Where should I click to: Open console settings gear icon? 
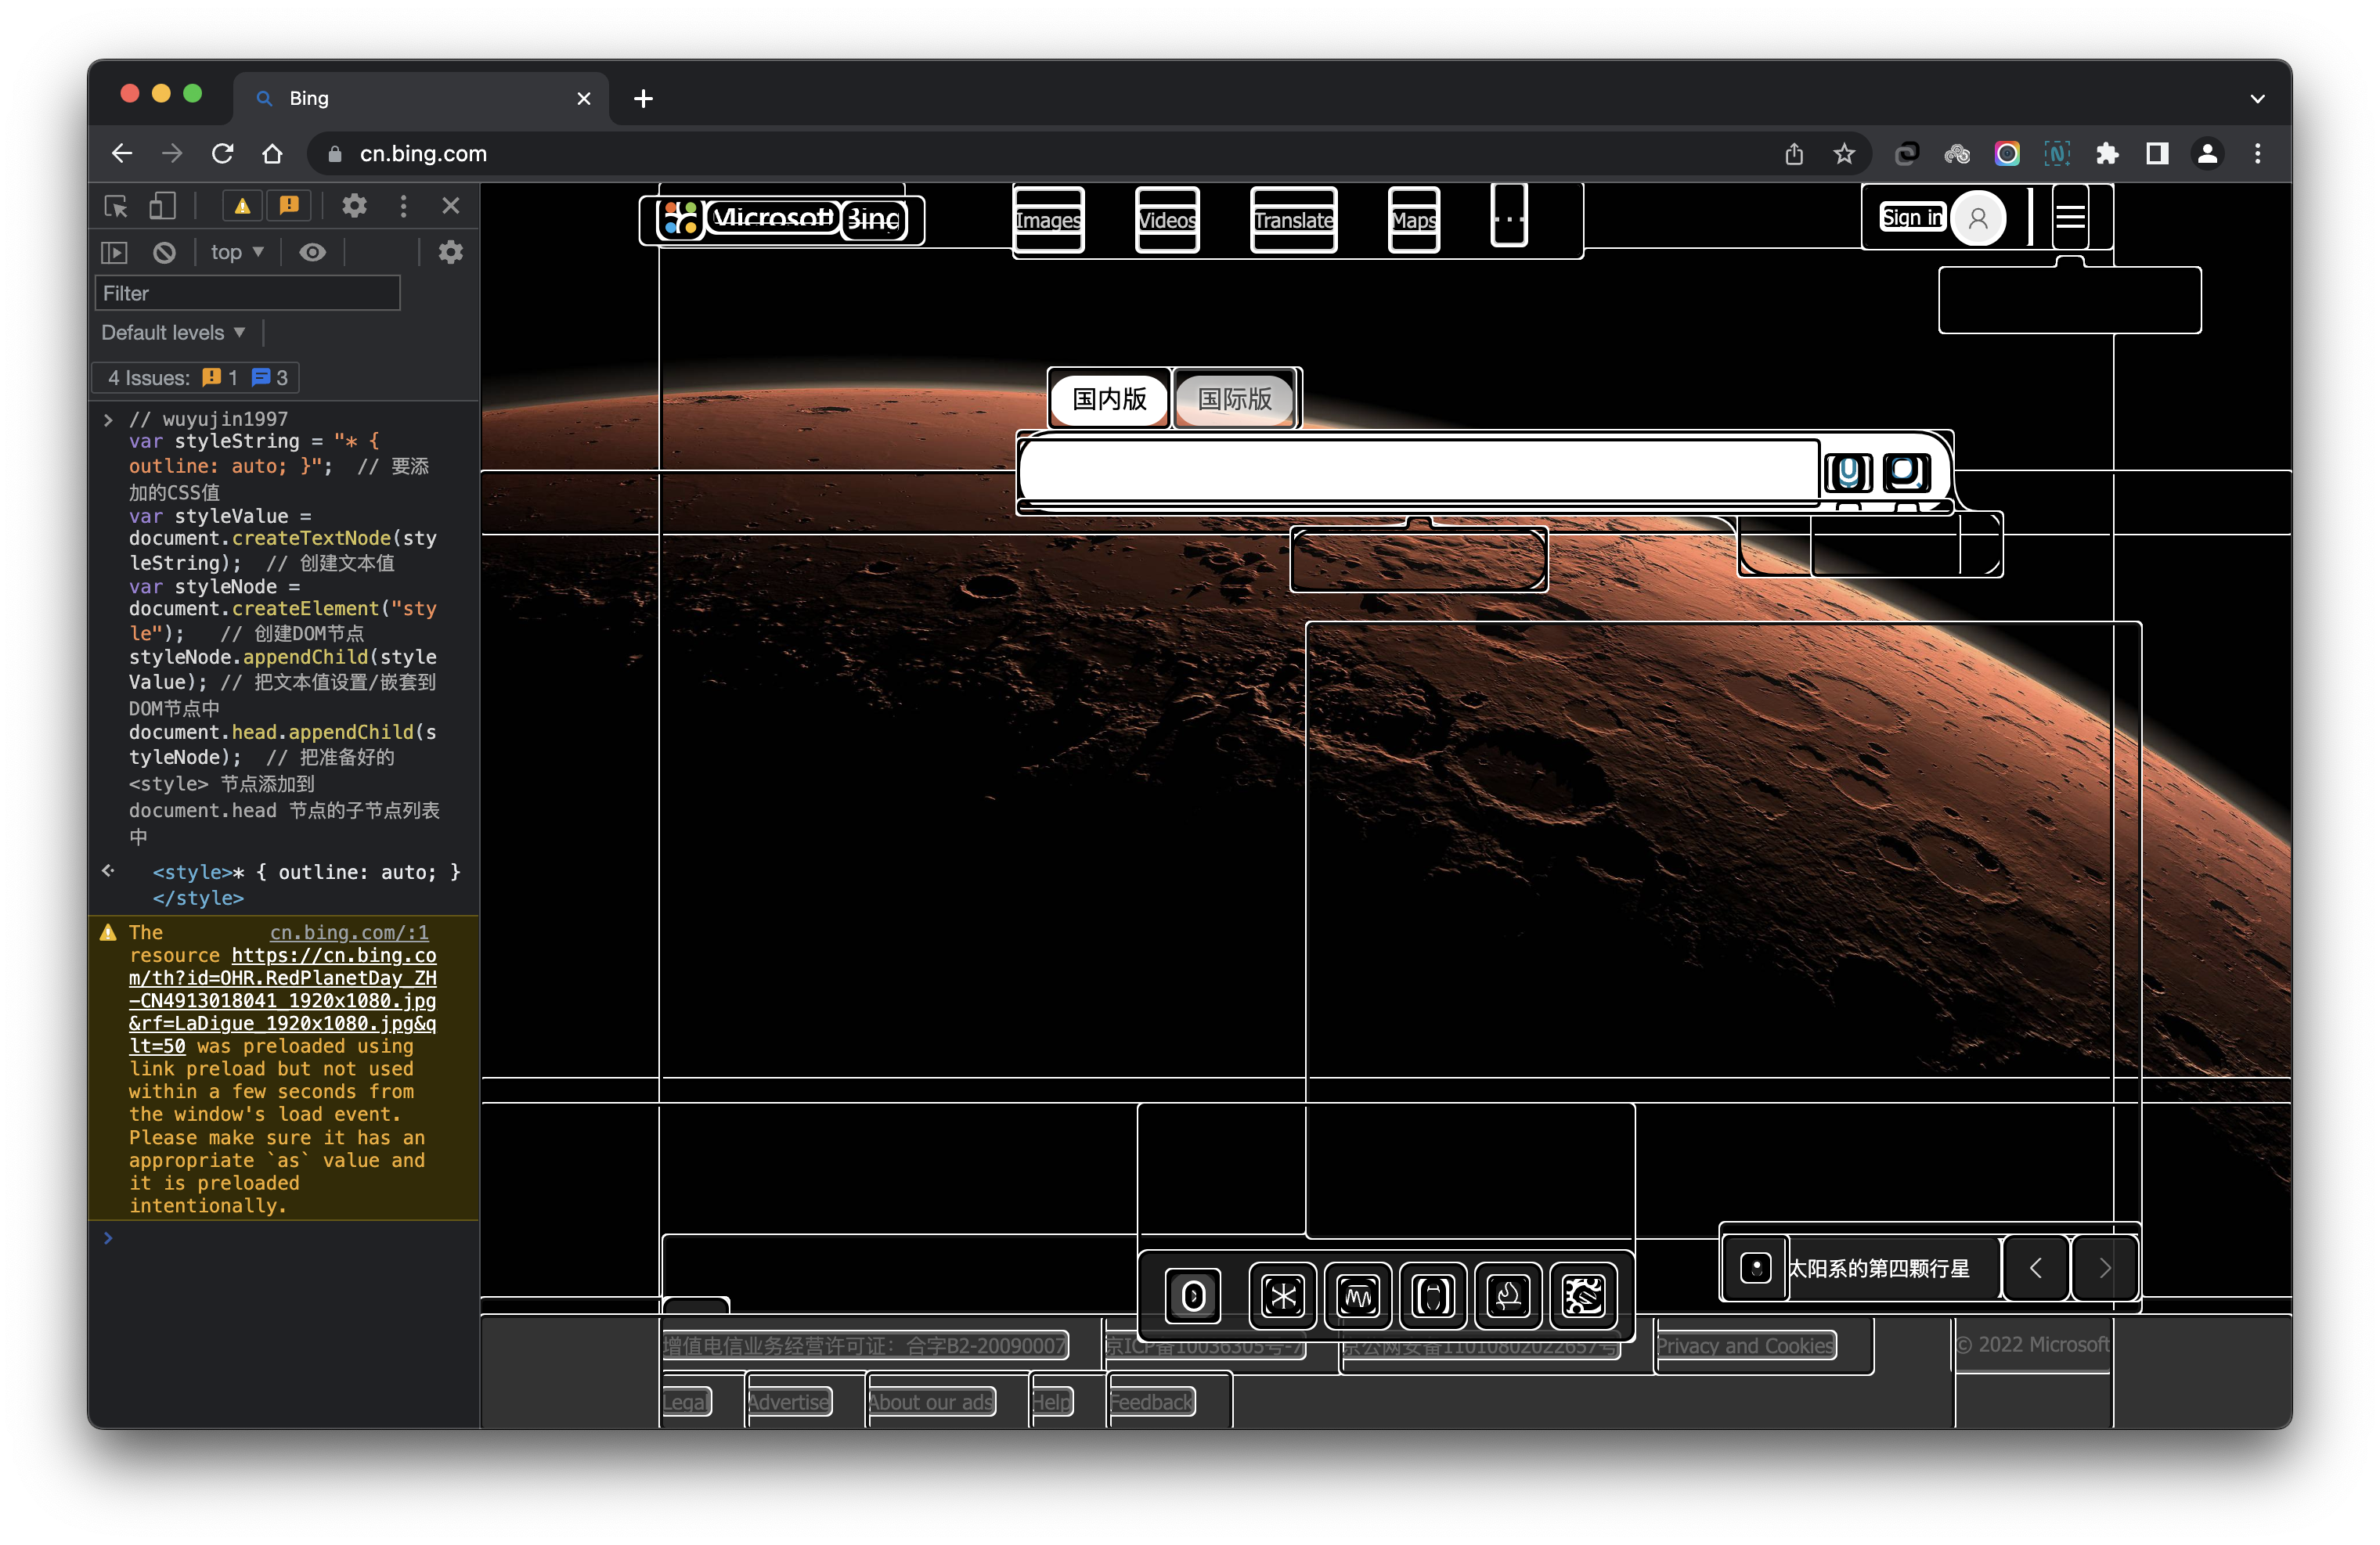(451, 253)
